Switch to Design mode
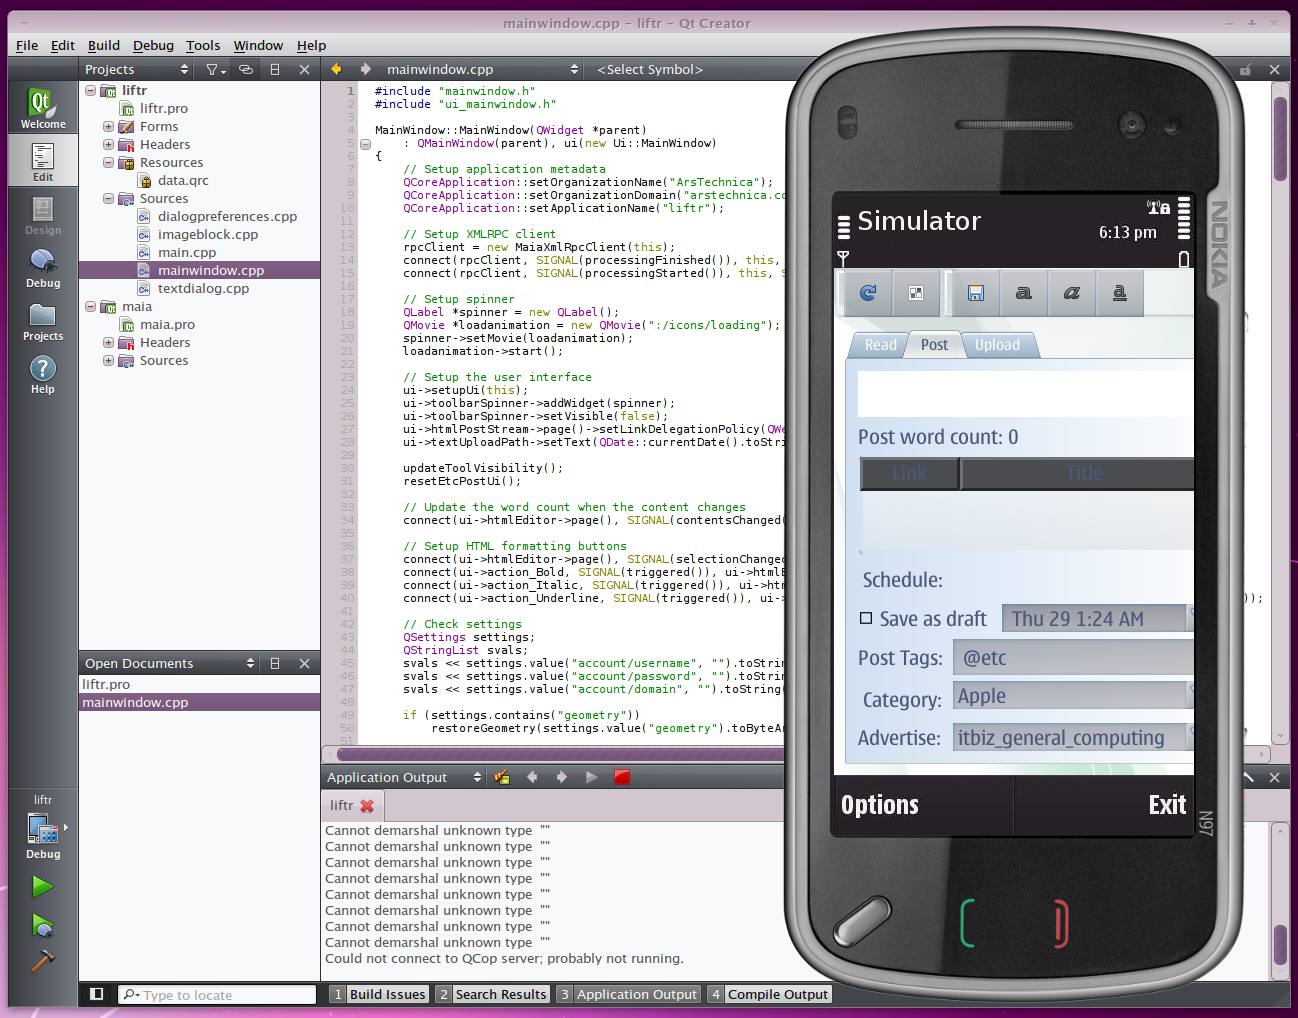Screen dimensions: 1298x1018 click(43, 213)
